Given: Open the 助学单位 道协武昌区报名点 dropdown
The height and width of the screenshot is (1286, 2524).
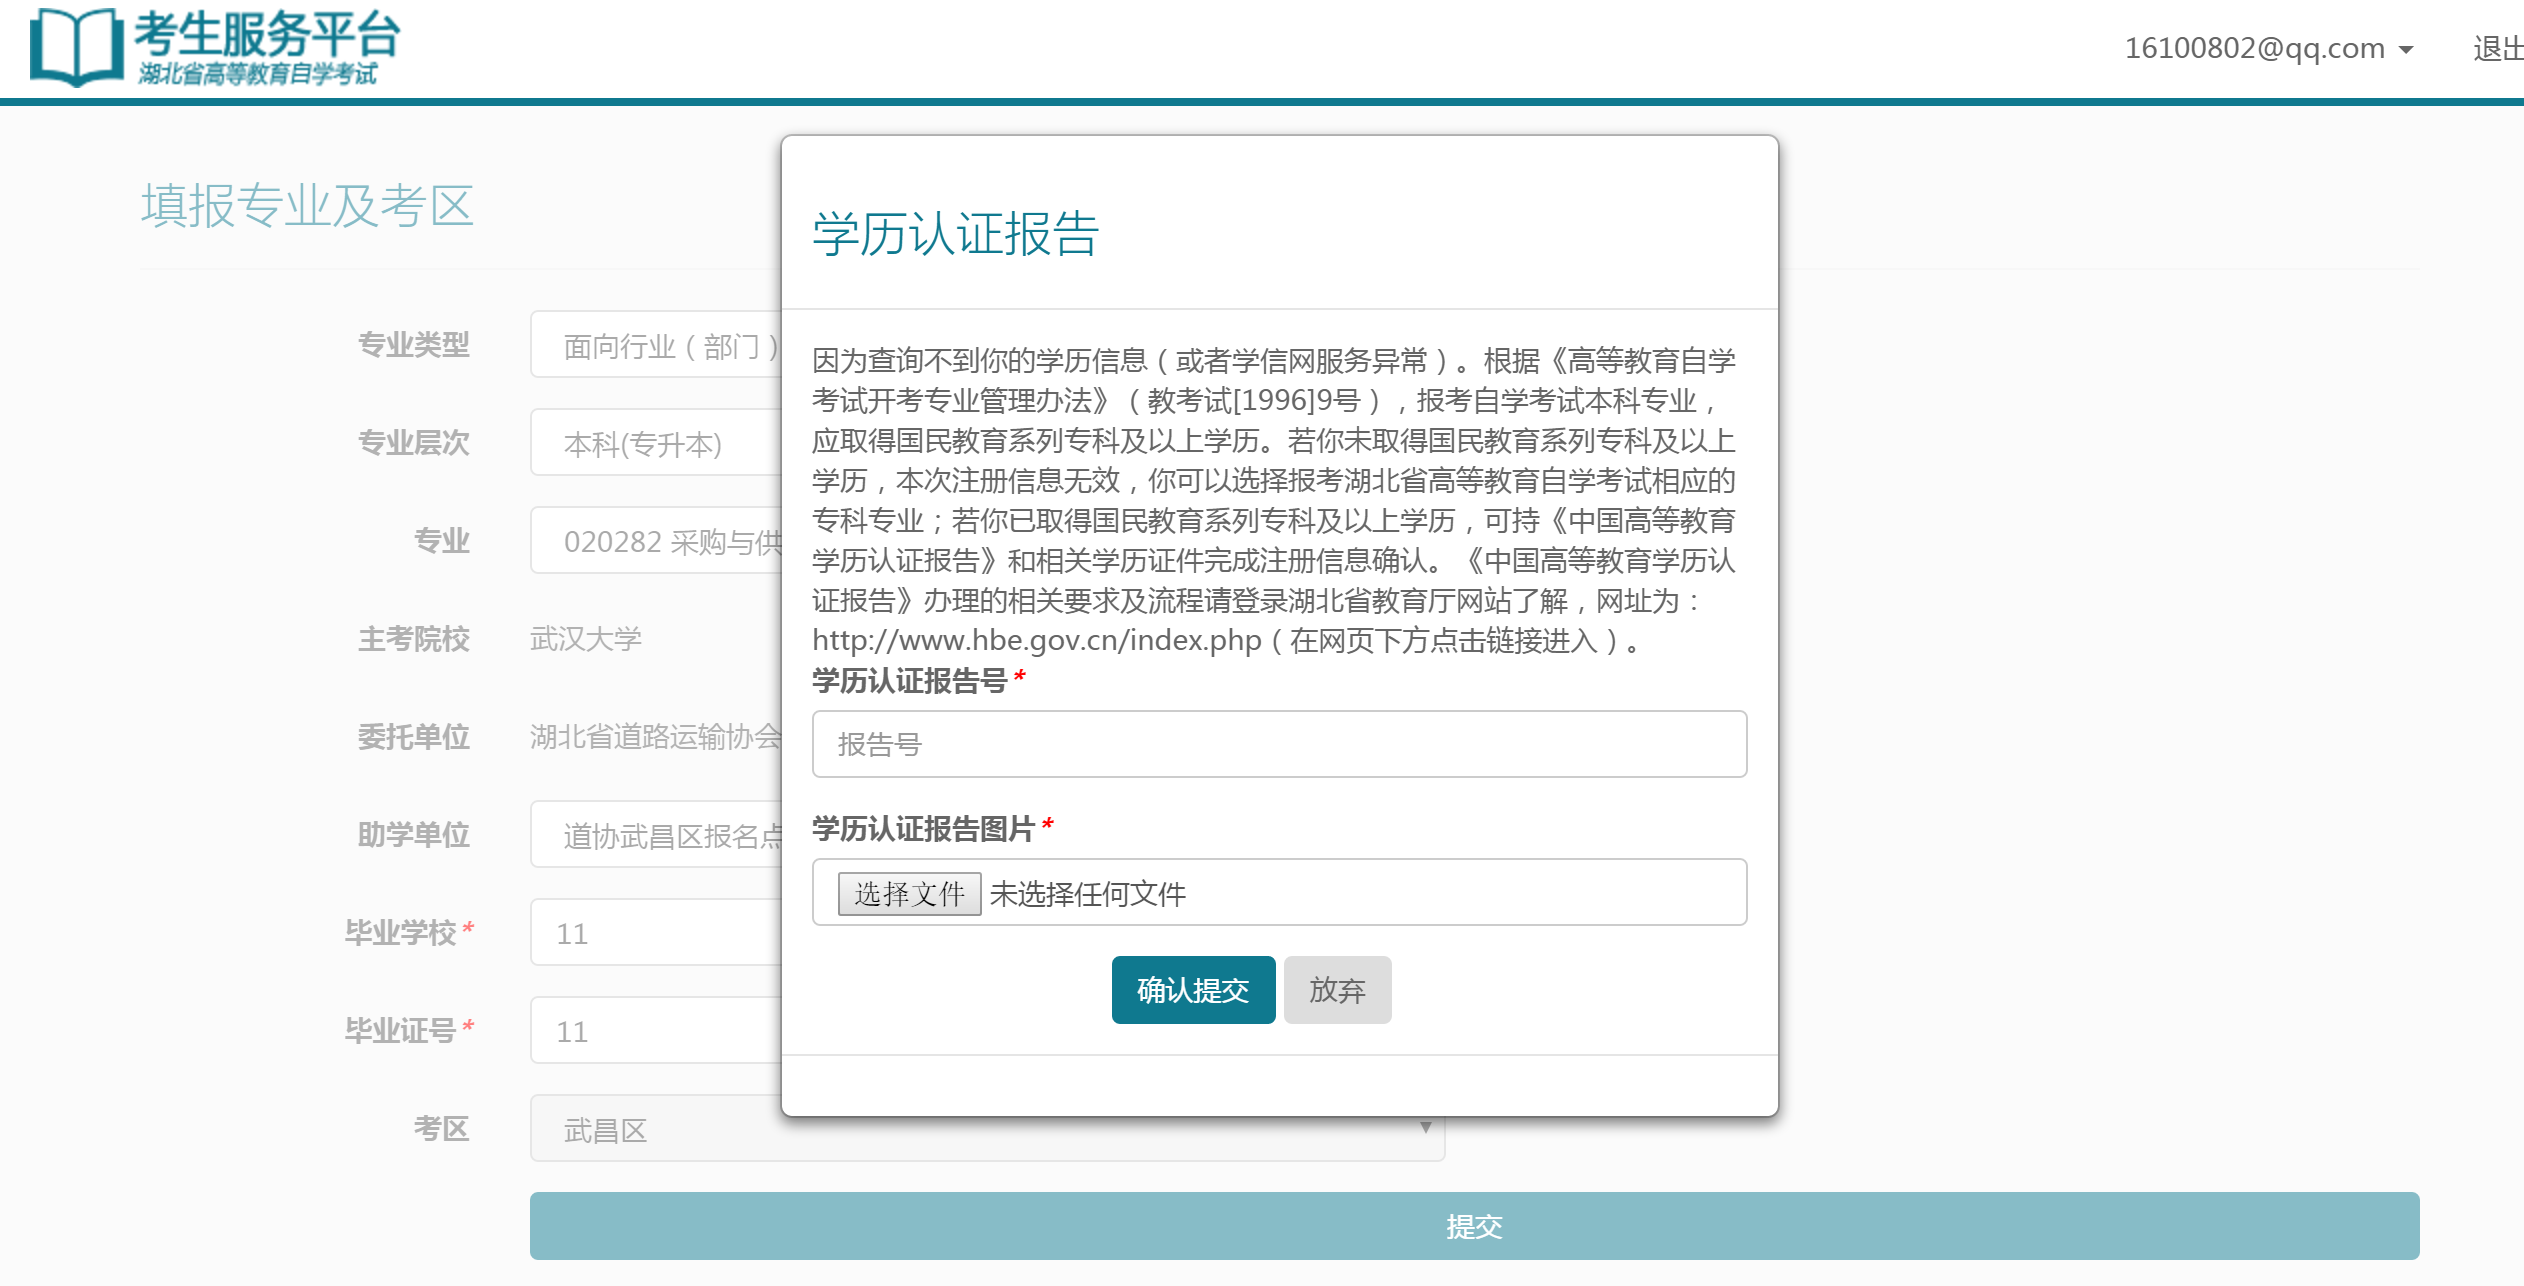Looking at the screenshot, I should click(x=655, y=835).
